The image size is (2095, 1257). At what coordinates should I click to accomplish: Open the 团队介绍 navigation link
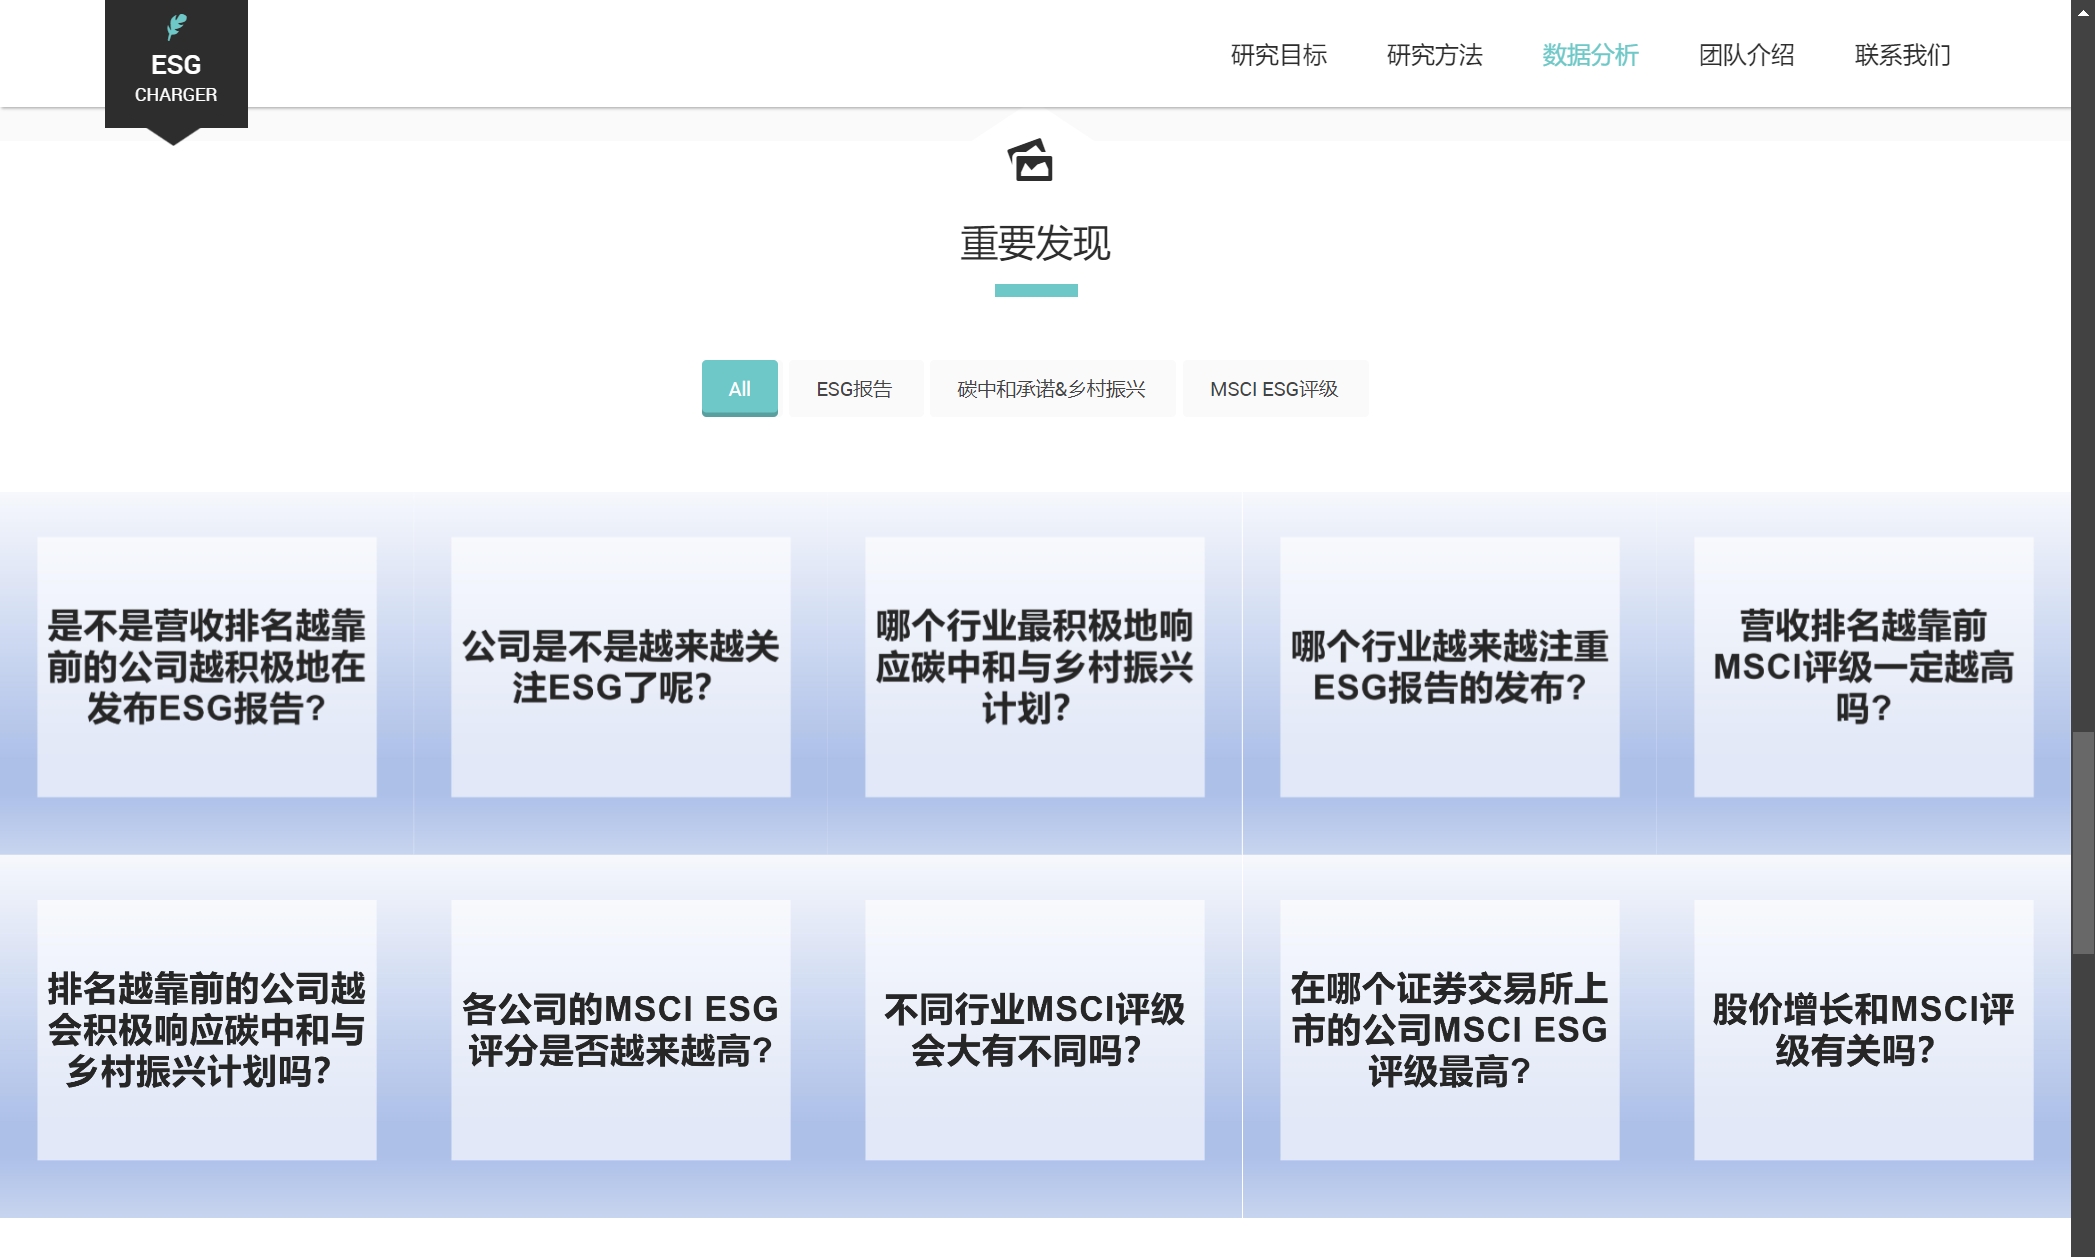pyautogui.click(x=1746, y=55)
